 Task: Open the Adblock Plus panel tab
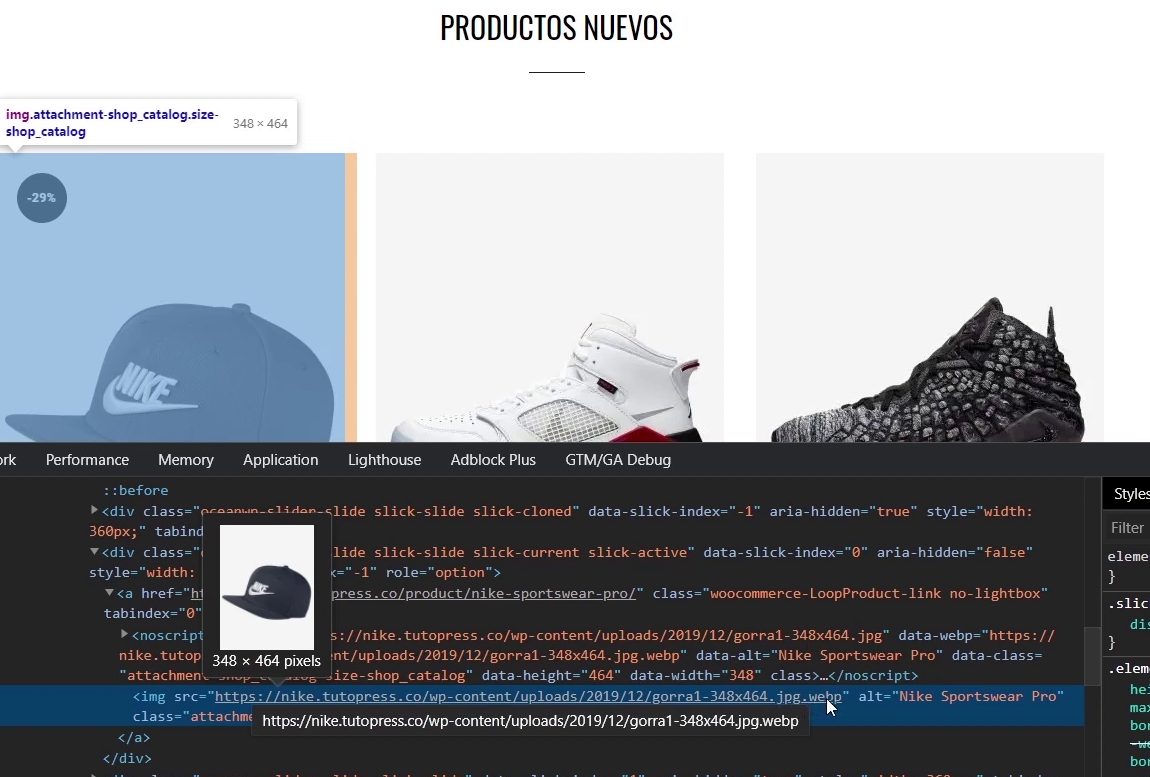493,460
